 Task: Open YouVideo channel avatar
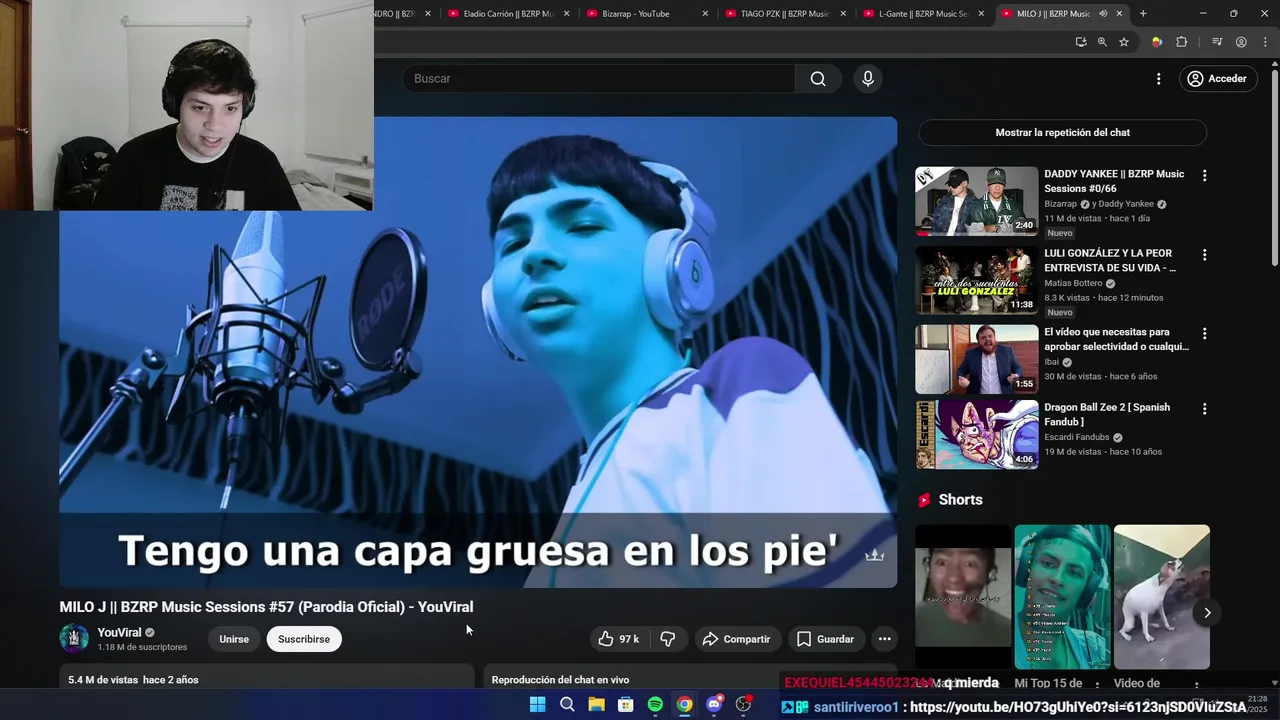point(74,638)
